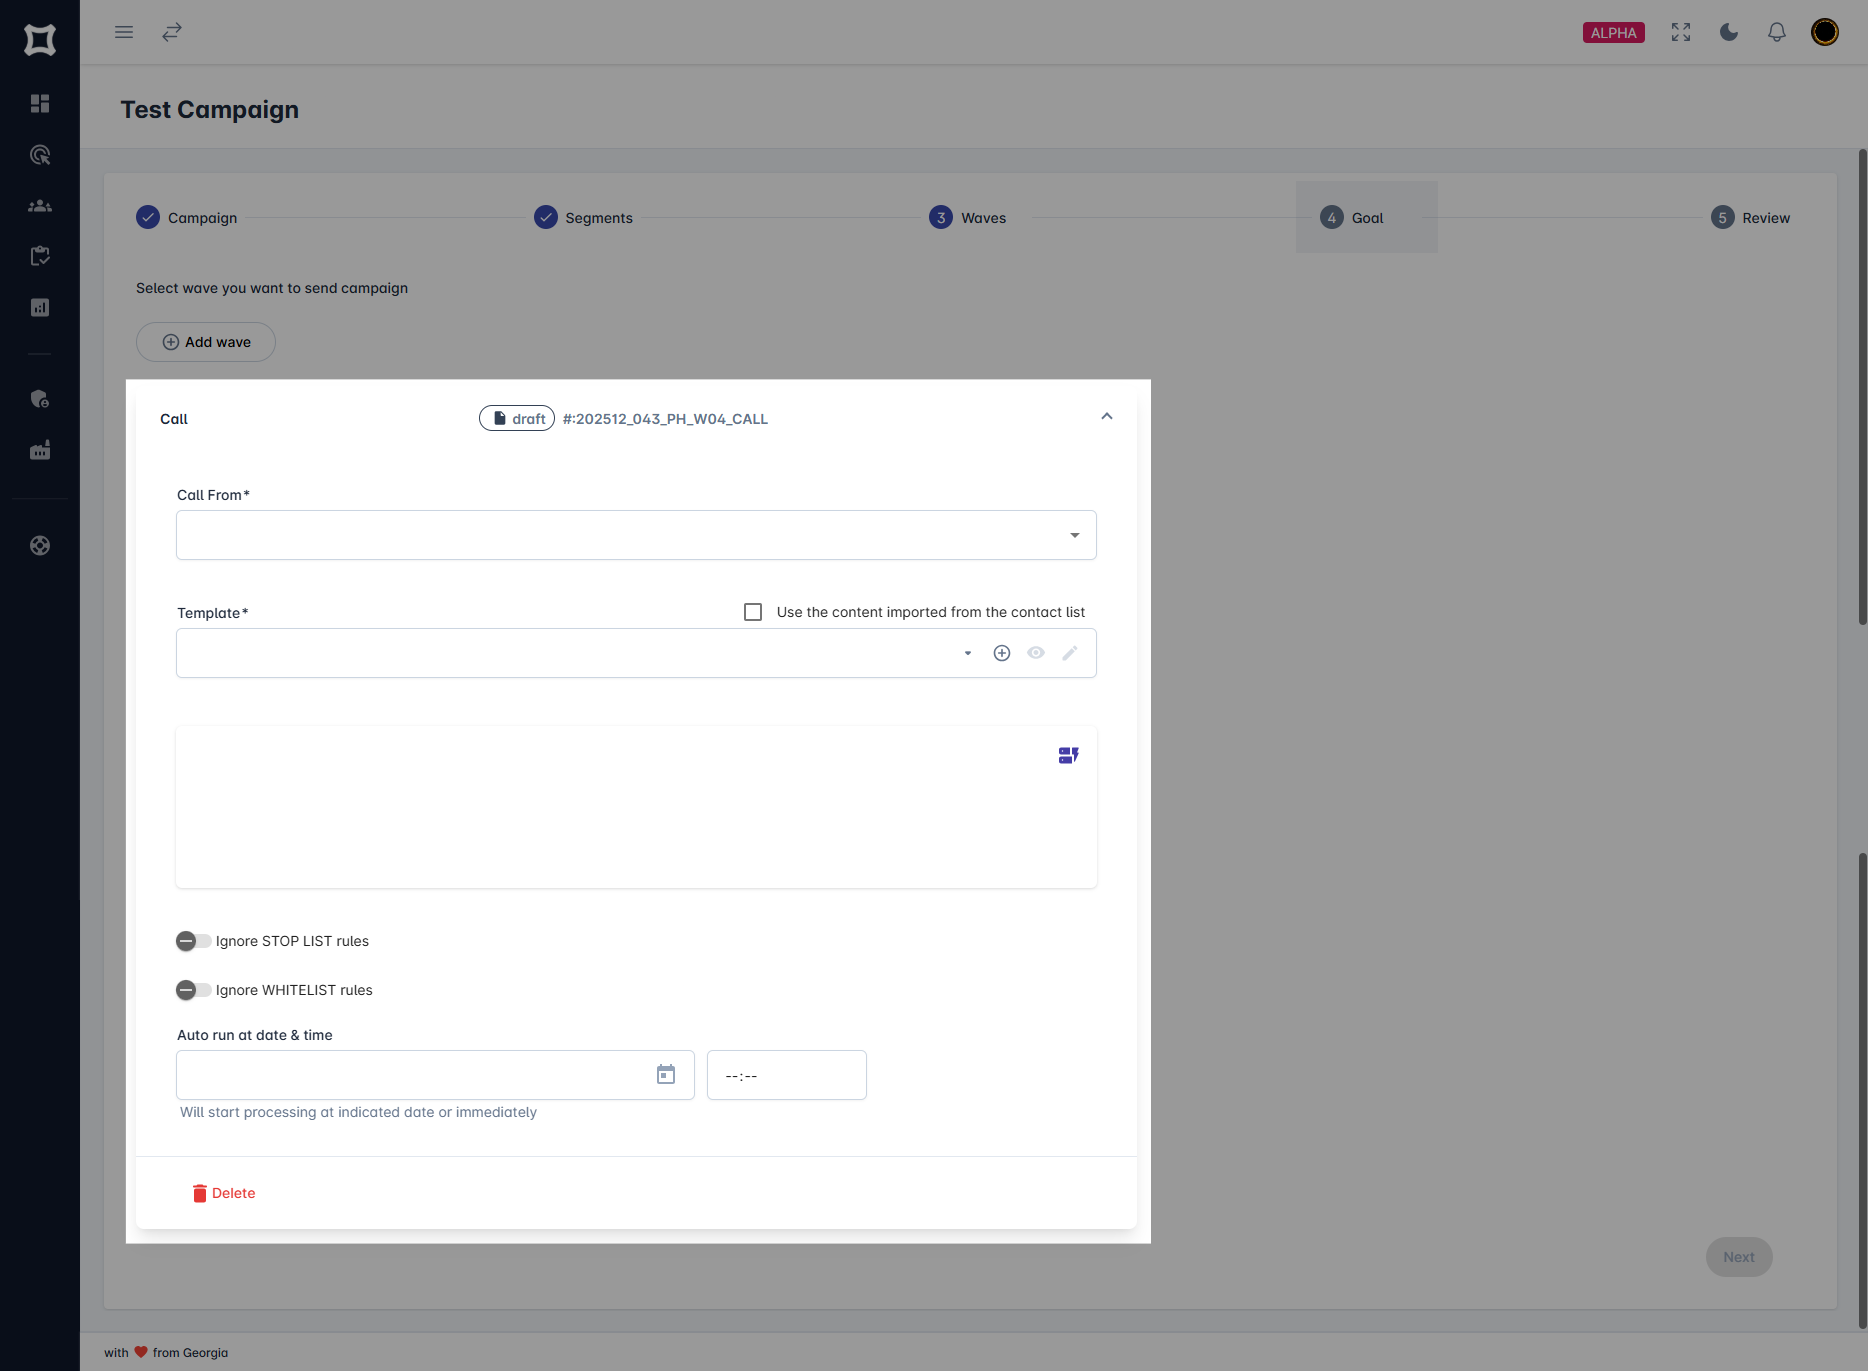Open the reports bar-chart icon in sidebar
Screen dimensions: 1868x1371
pos(40,307)
